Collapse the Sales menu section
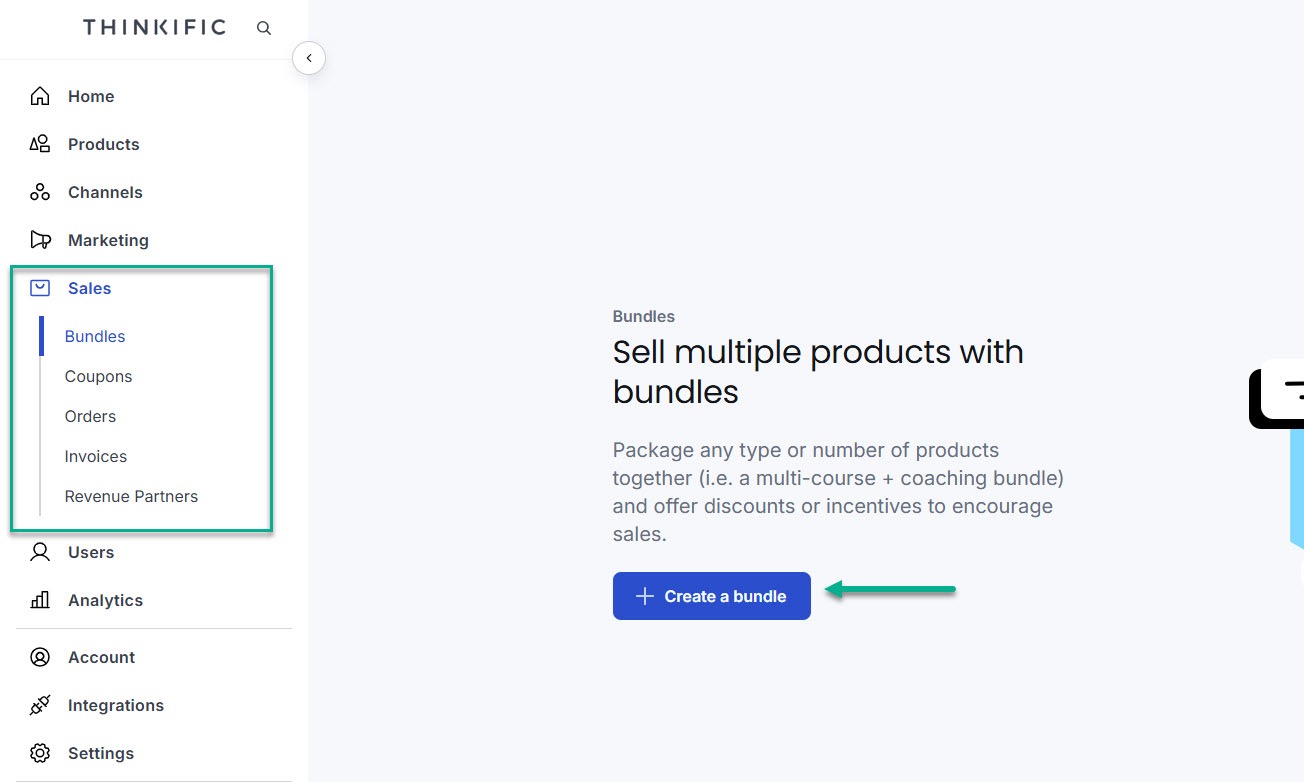The height and width of the screenshot is (782, 1304). click(x=89, y=288)
